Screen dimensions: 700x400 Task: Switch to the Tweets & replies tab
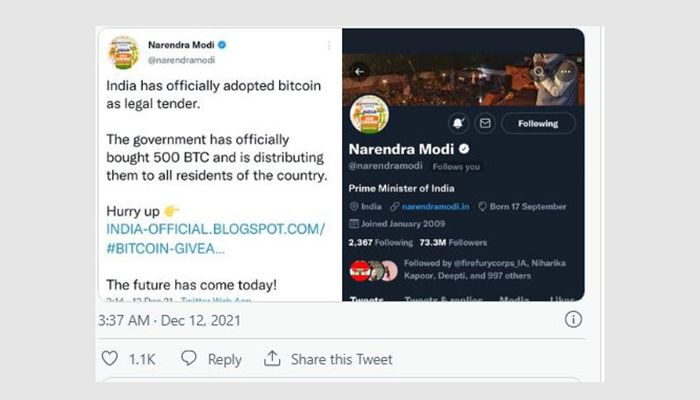[443, 298]
